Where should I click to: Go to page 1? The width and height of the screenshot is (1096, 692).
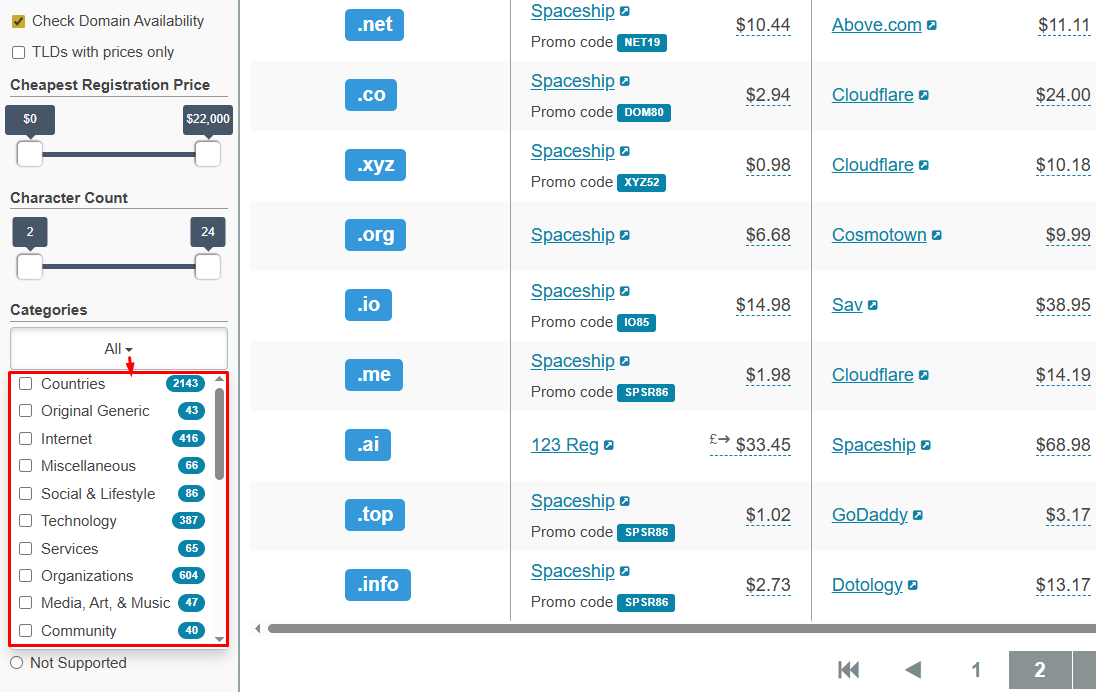pyautogui.click(x=976, y=670)
